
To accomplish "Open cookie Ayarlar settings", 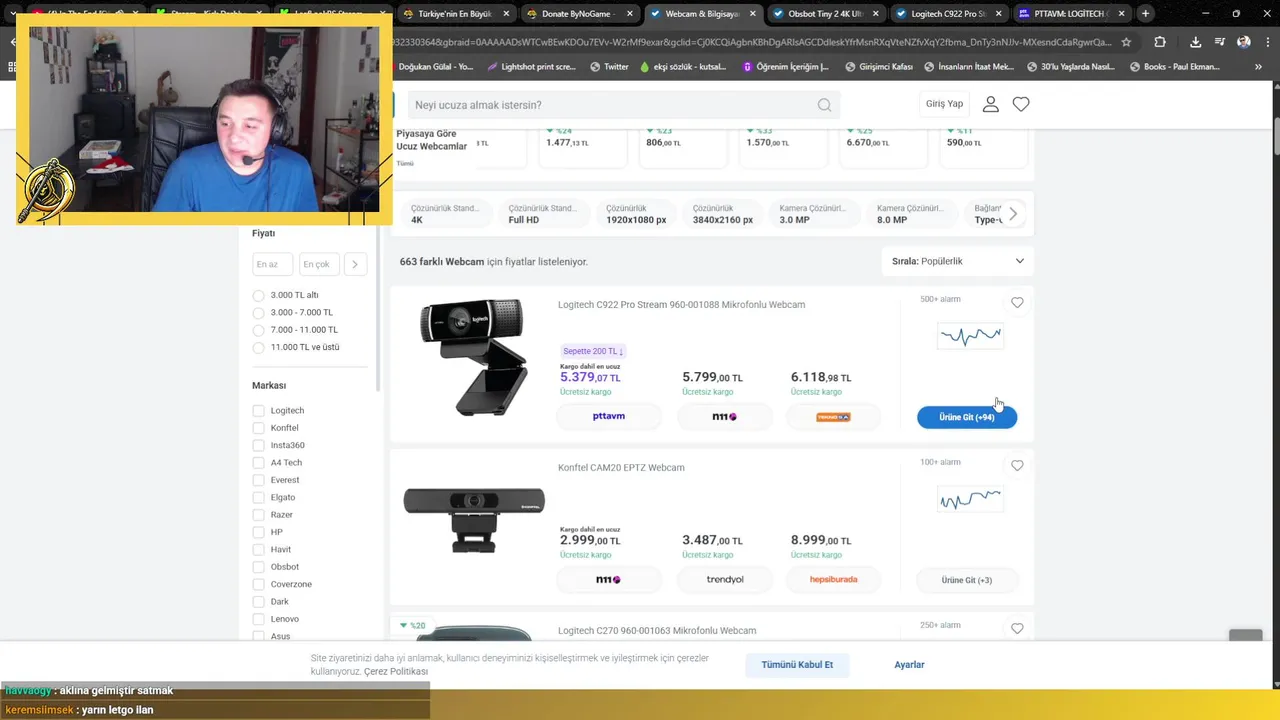I will pyautogui.click(x=909, y=665).
